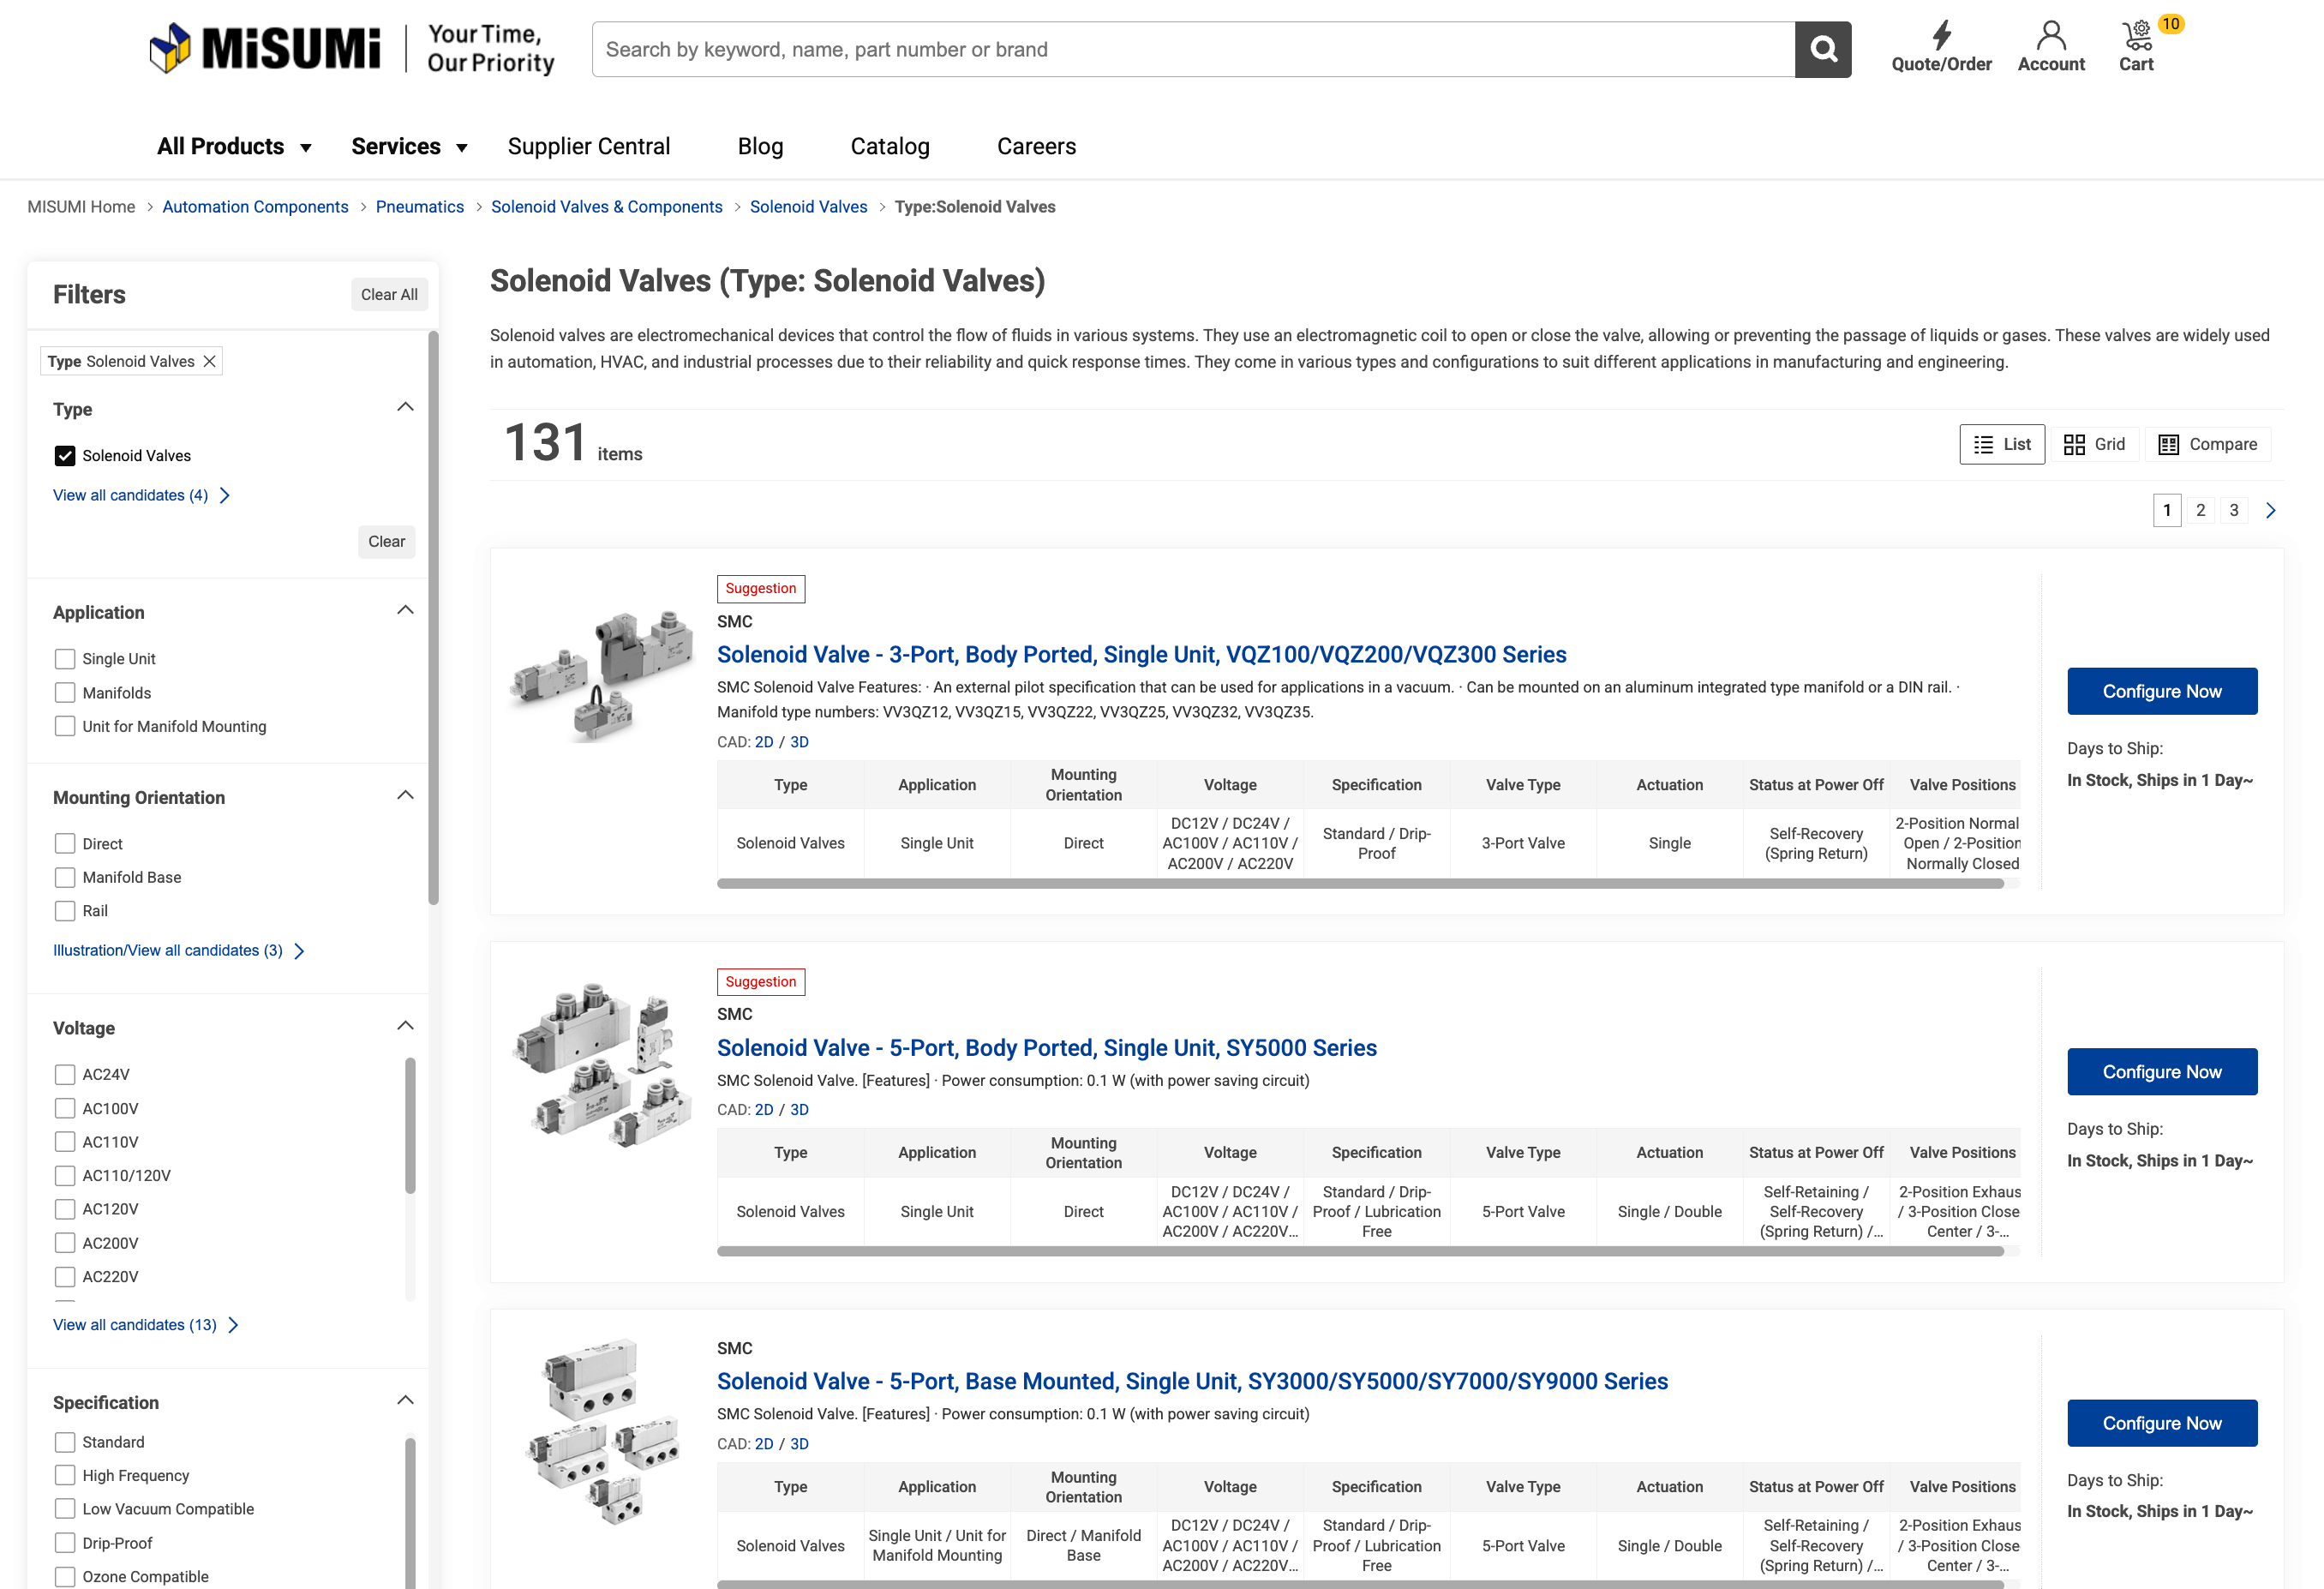Check the Direct mounting filter
This screenshot has height=1589, width=2324.
65,844
